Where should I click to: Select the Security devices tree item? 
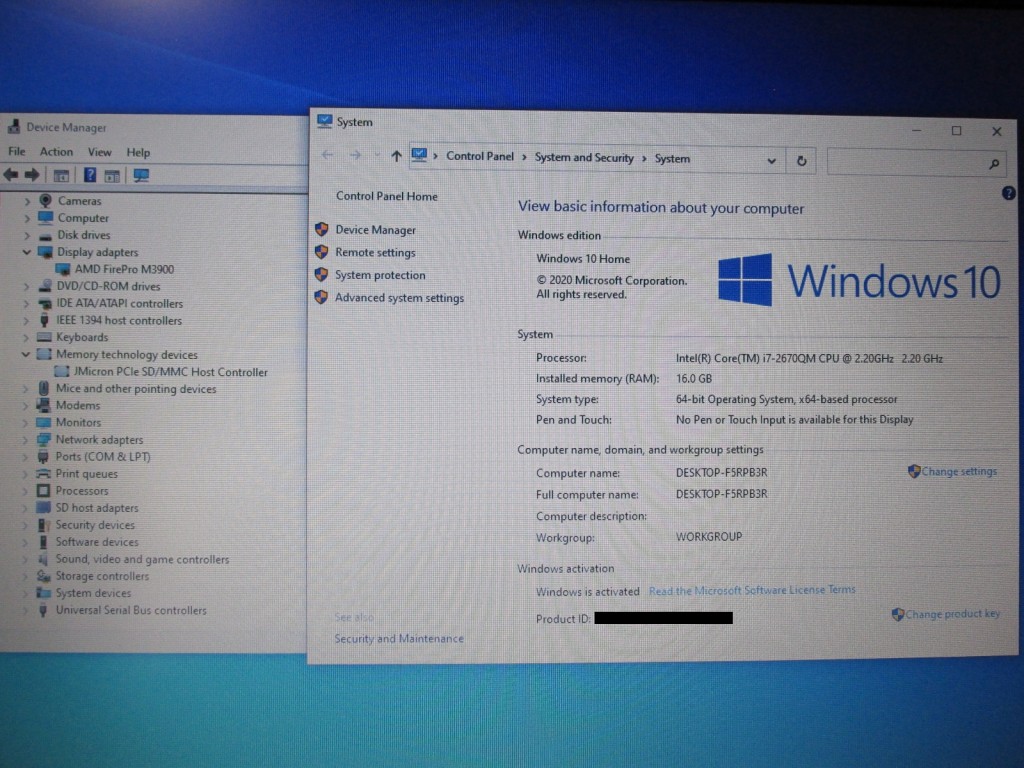point(95,525)
